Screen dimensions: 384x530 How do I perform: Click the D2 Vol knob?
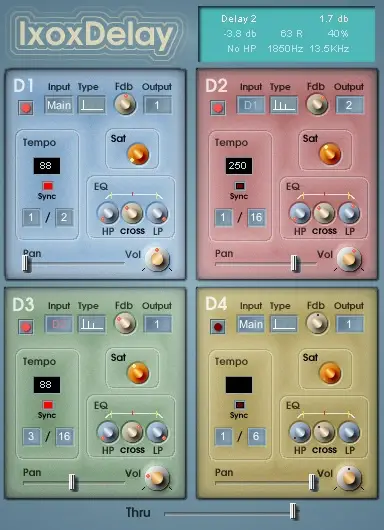point(349,259)
